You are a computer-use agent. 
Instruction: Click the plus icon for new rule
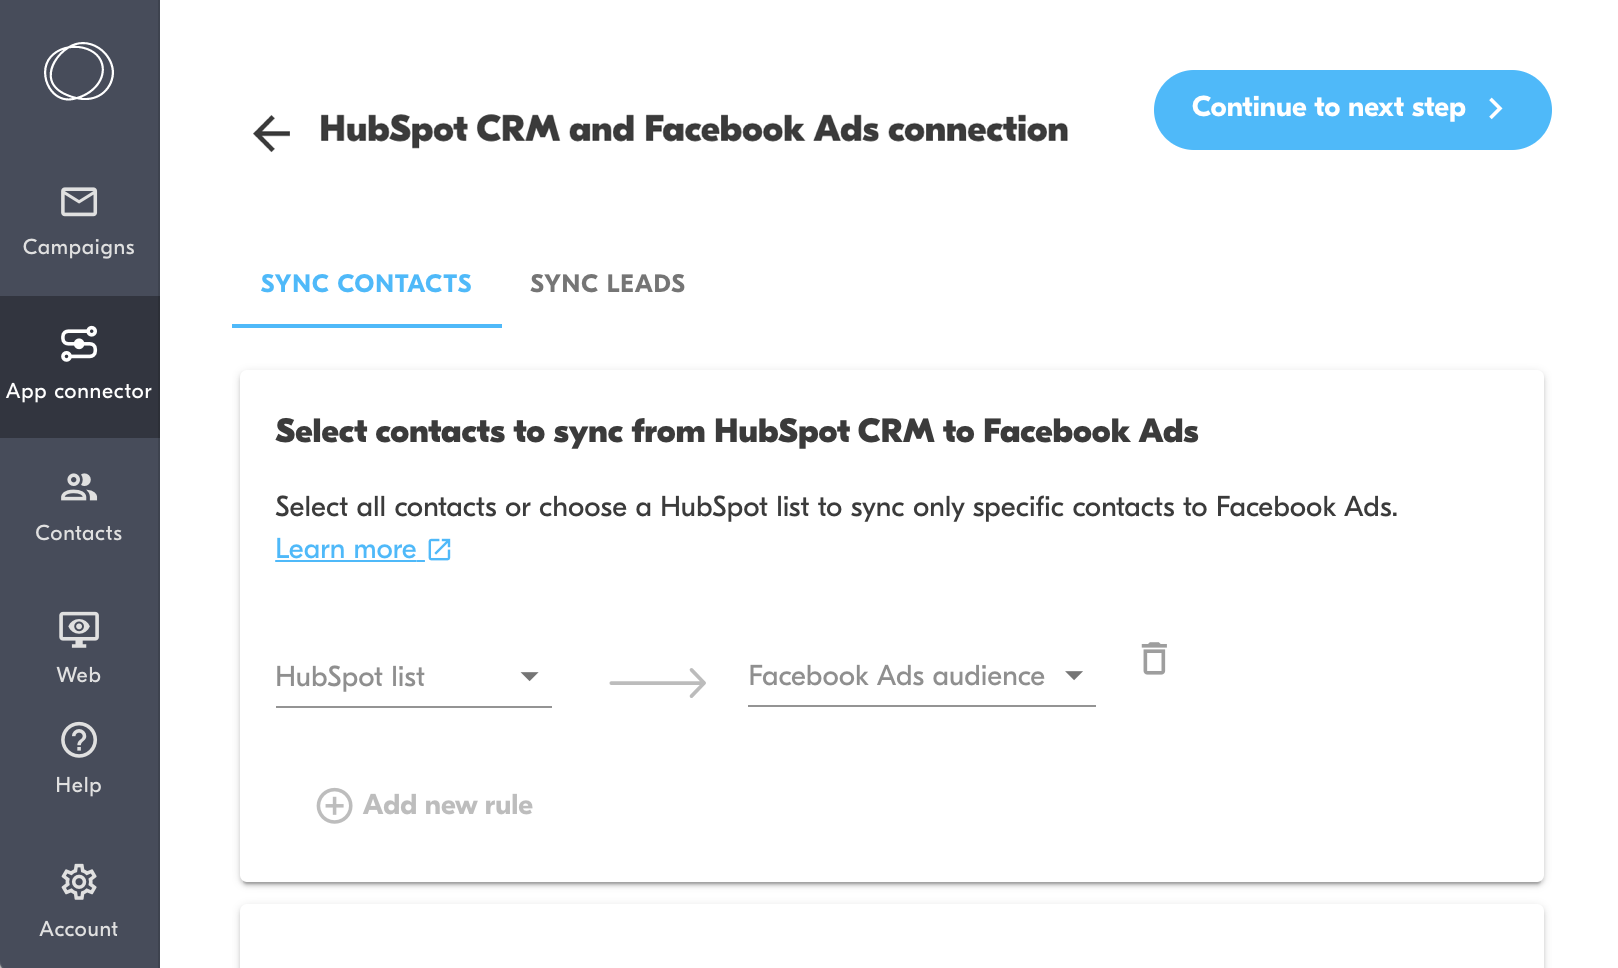click(x=334, y=805)
